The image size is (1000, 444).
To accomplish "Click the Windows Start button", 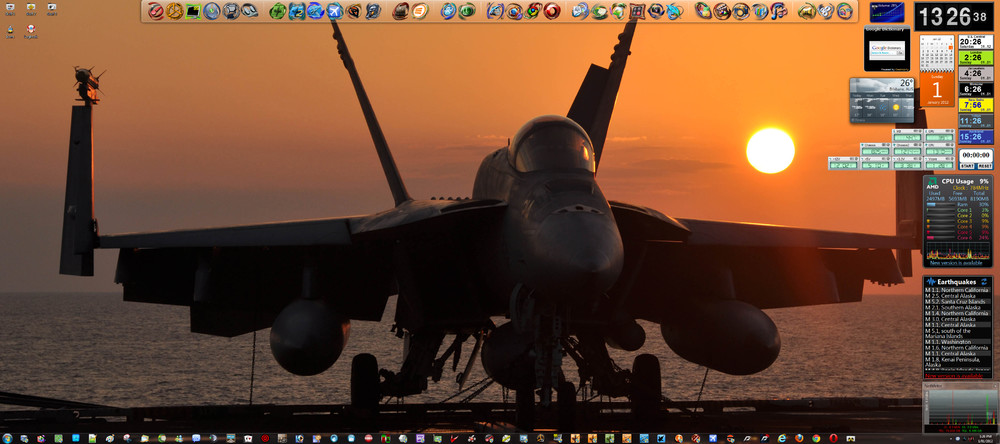I will 8,438.
